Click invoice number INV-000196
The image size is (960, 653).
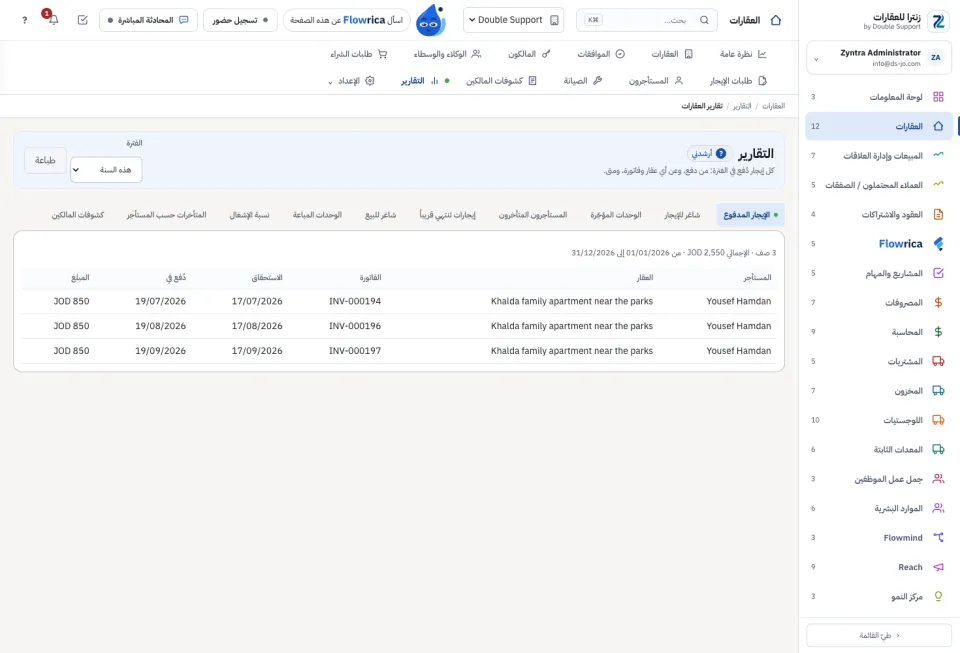pyautogui.click(x=355, y=326)
